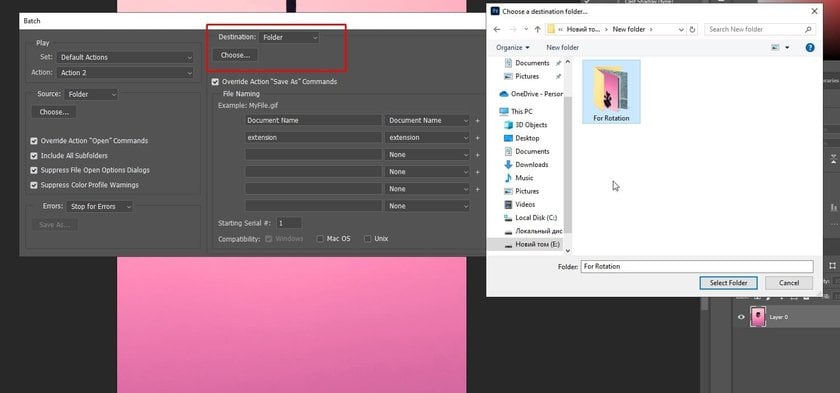Open the pinned Pictures quick access entry

pos(527,77)
